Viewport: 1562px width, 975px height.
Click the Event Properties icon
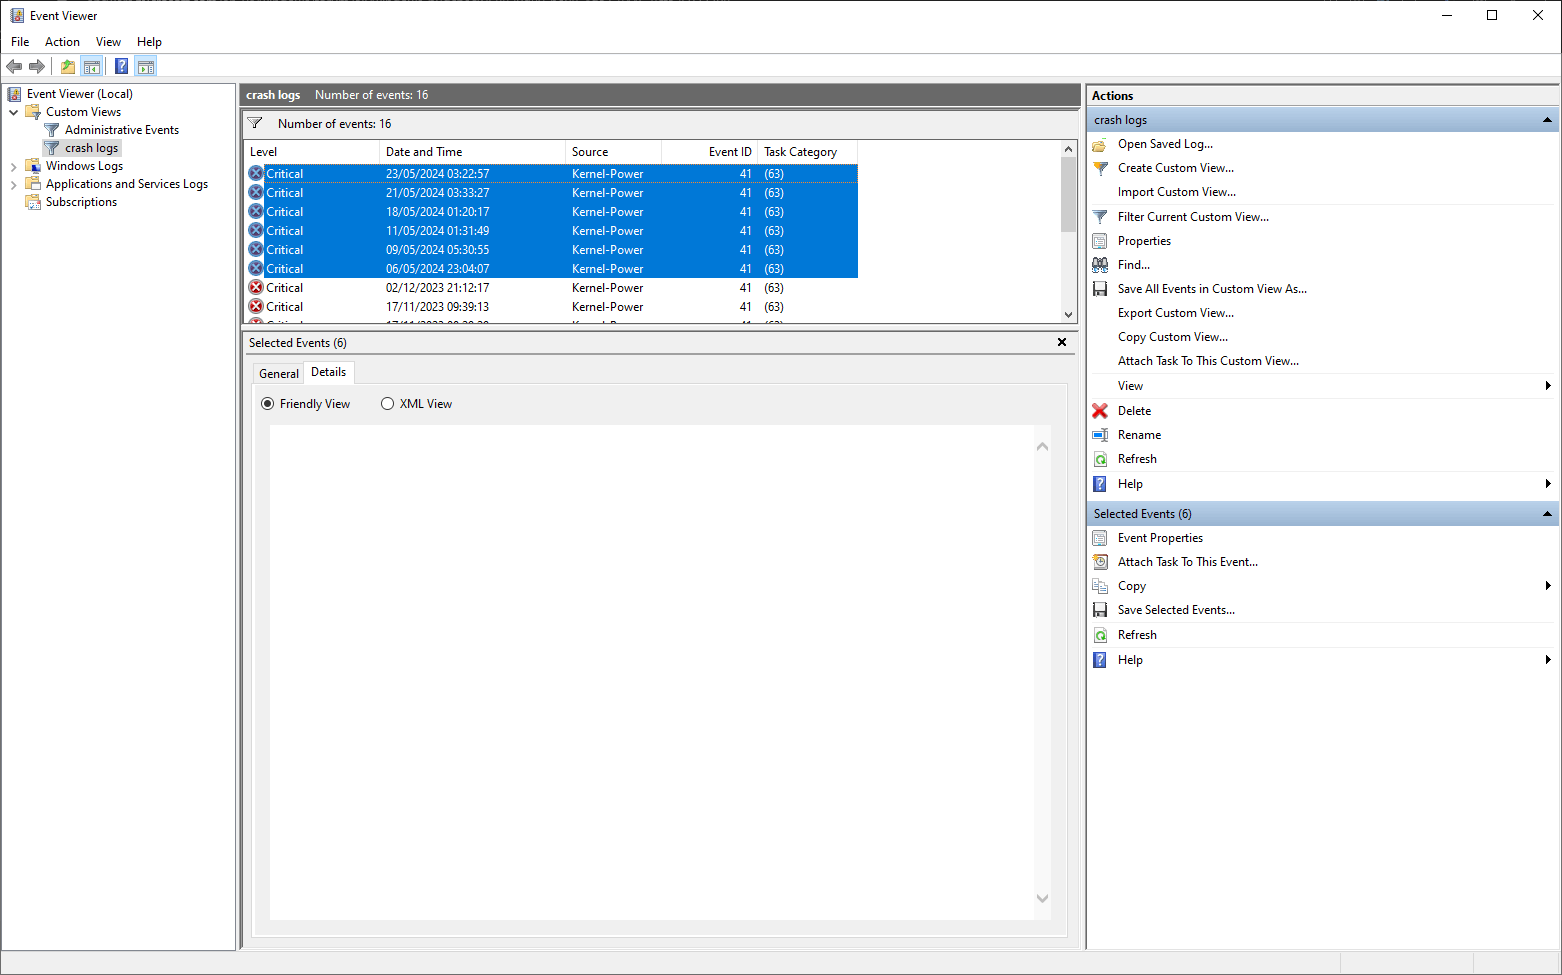[1100, 538]
